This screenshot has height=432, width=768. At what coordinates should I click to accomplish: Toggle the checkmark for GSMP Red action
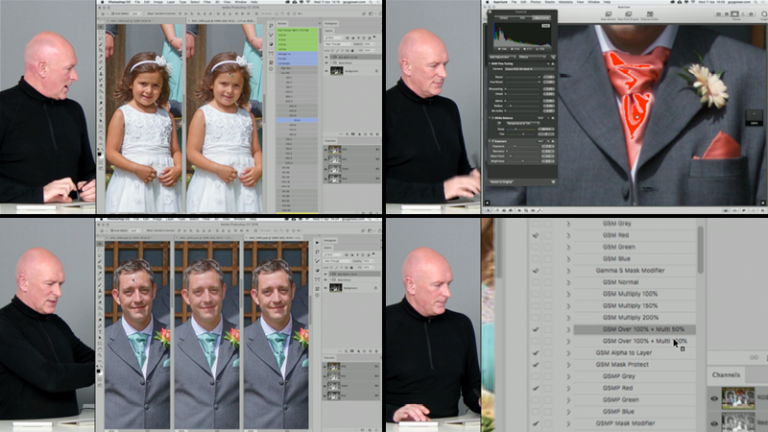point(536,388)
